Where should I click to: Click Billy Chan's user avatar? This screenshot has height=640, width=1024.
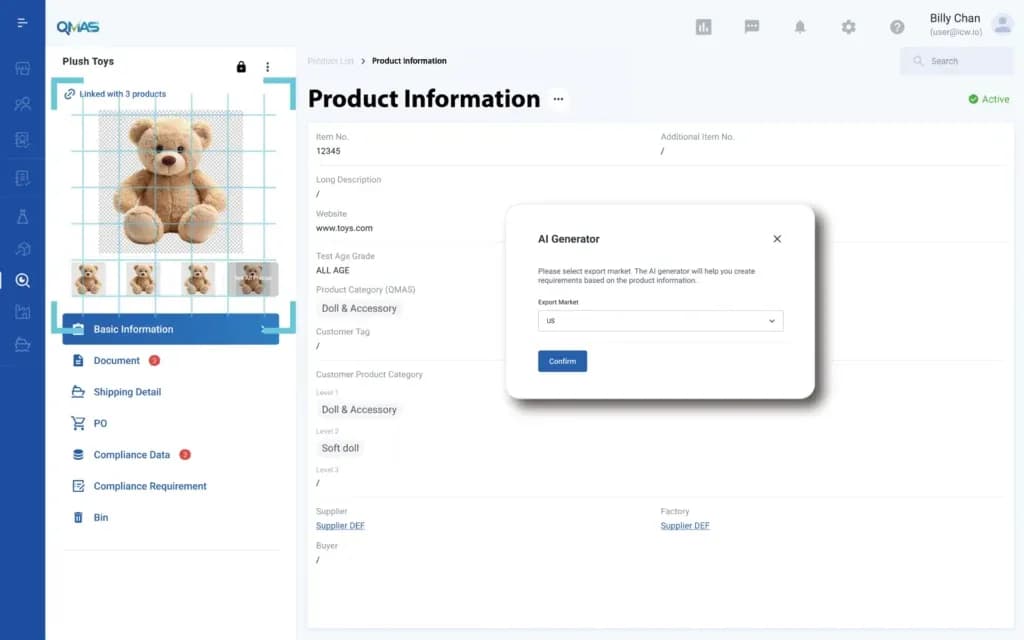pos(1002,24)
